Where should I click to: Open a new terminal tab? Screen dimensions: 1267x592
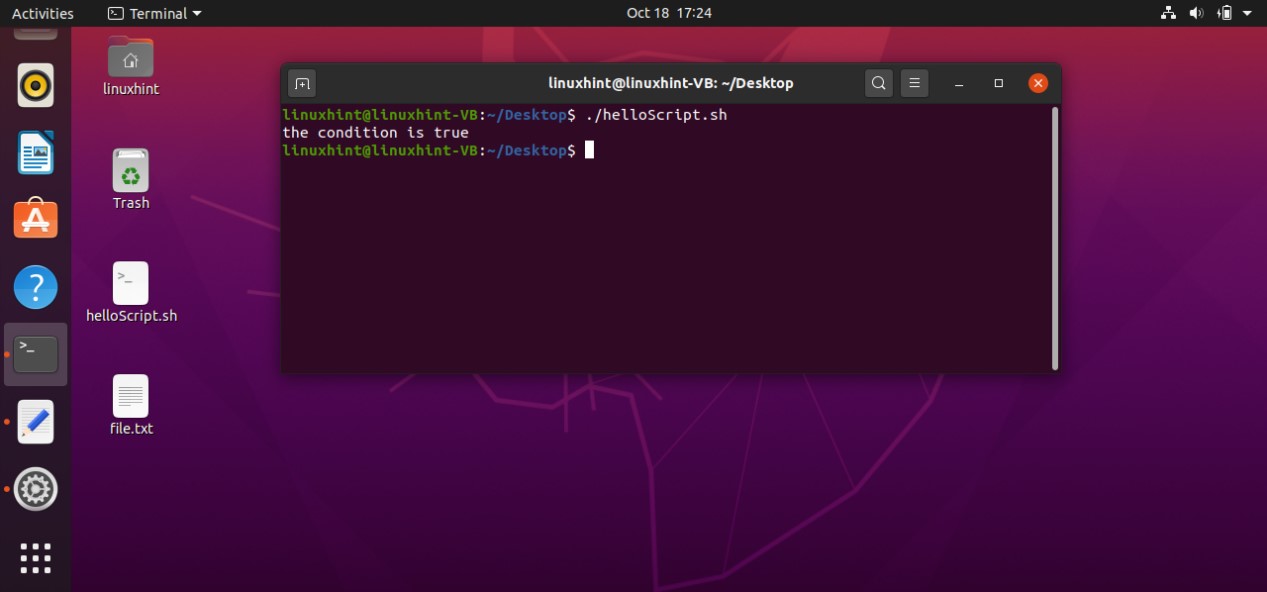coord(302,83)
